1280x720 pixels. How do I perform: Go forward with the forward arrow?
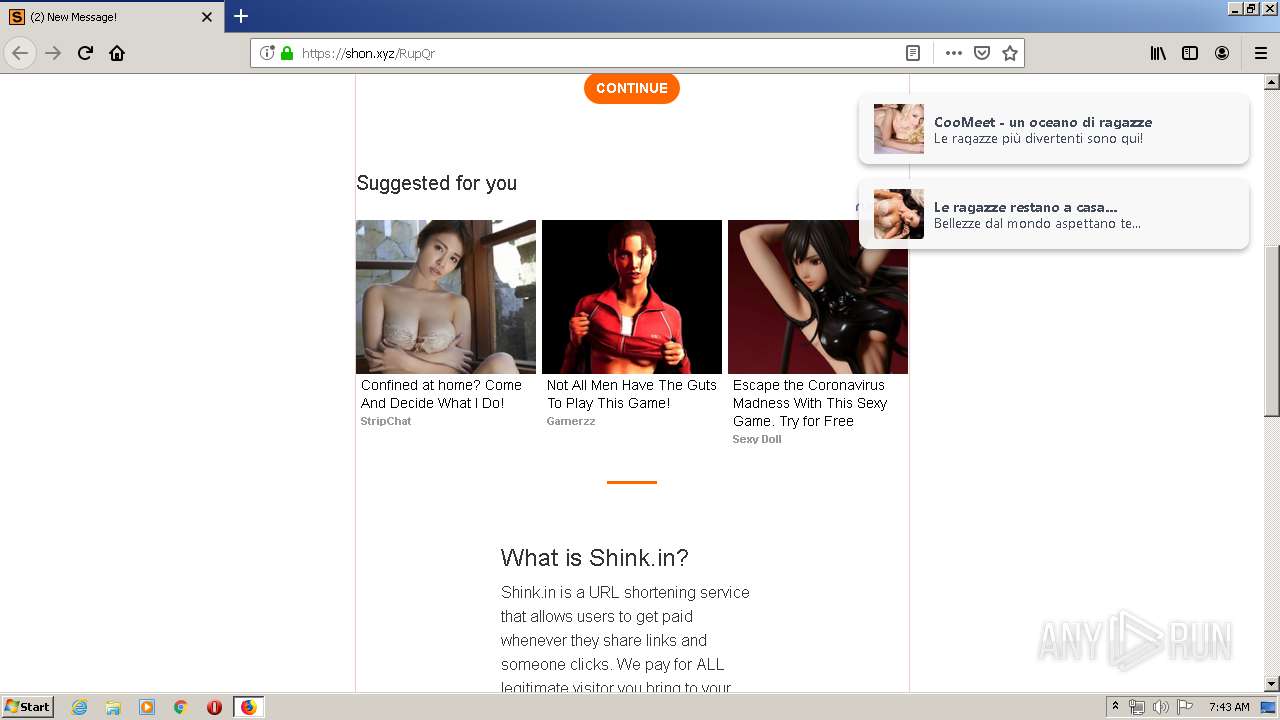54,53
